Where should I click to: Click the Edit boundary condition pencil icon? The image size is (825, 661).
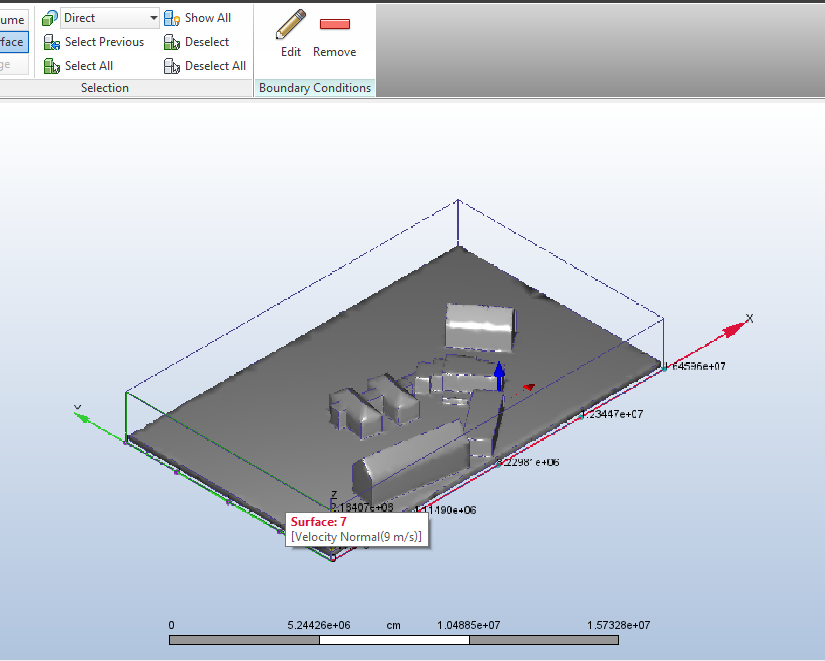(x=291, y=24)
